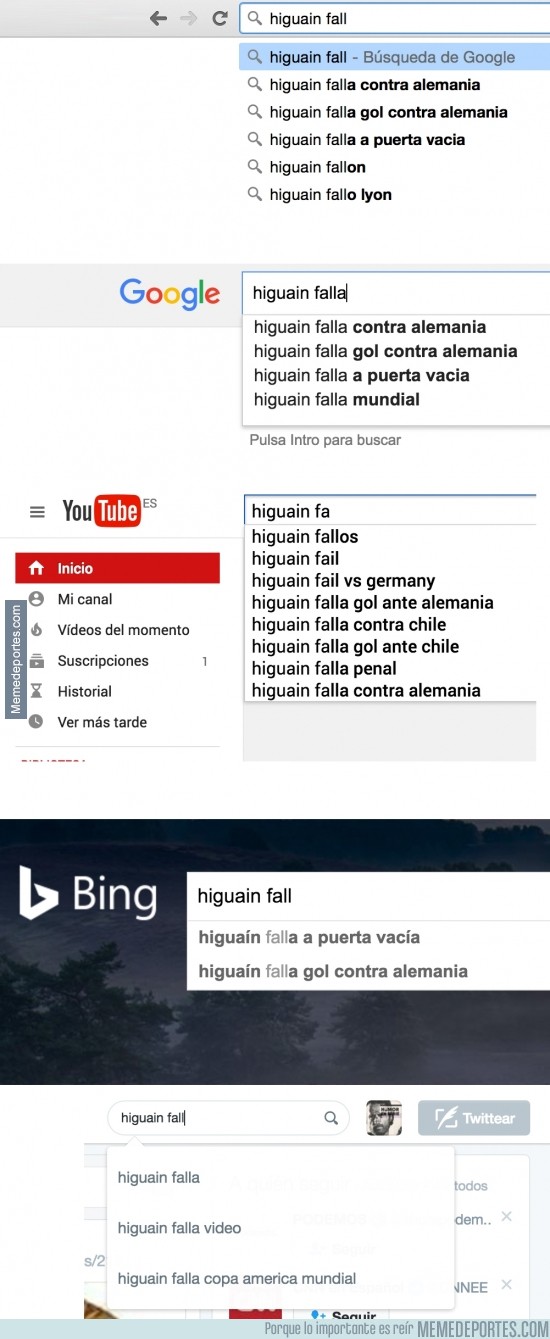Reload the page with refresh icon
Image resolution: width=550 pixels, height=1339 pixels.
[219, 18]
